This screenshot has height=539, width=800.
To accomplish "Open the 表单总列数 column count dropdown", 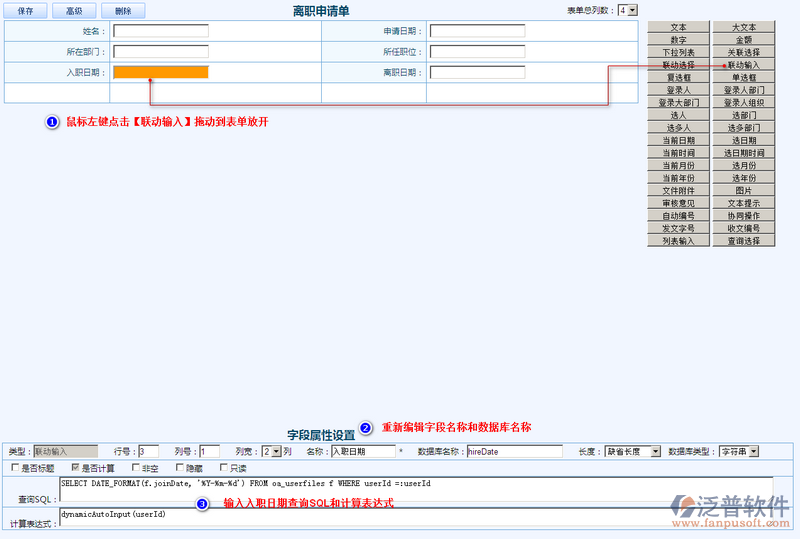I will click(628, 10).
